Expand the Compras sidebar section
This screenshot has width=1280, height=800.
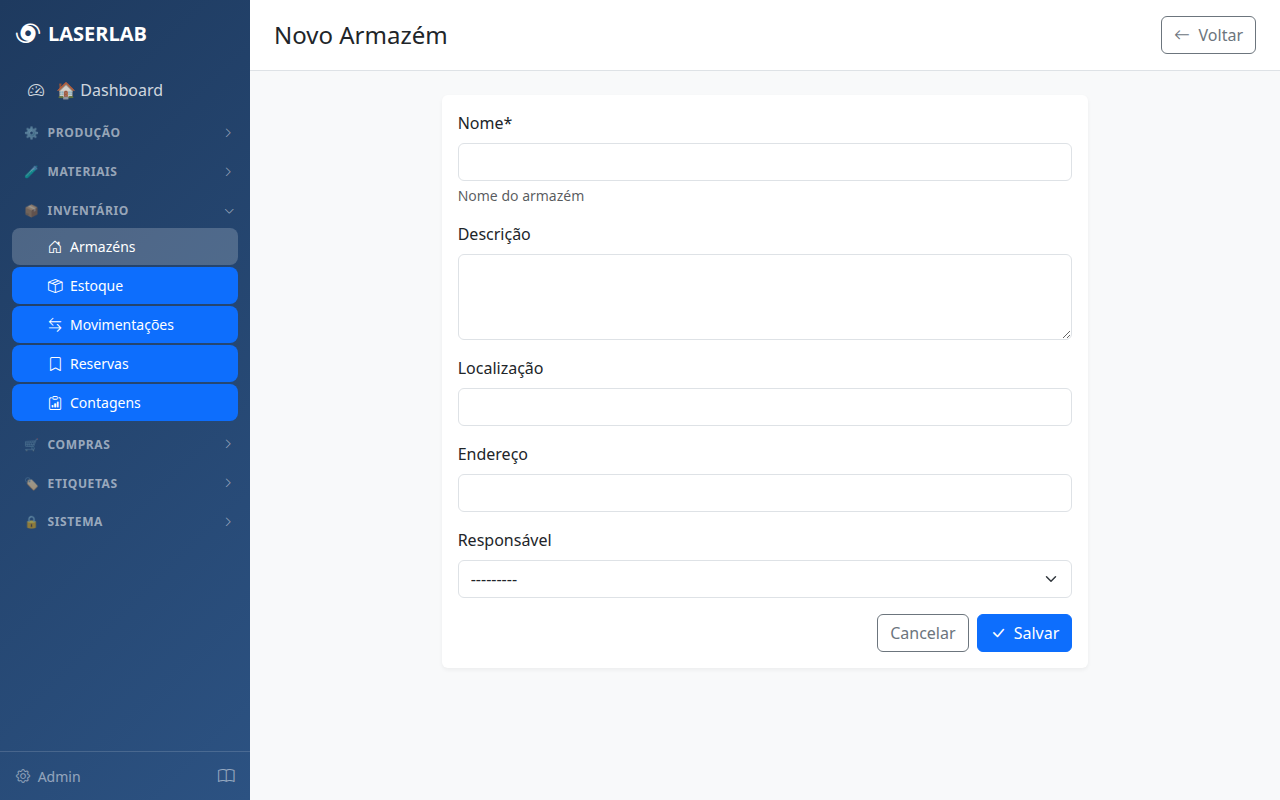tap(125, 444)
